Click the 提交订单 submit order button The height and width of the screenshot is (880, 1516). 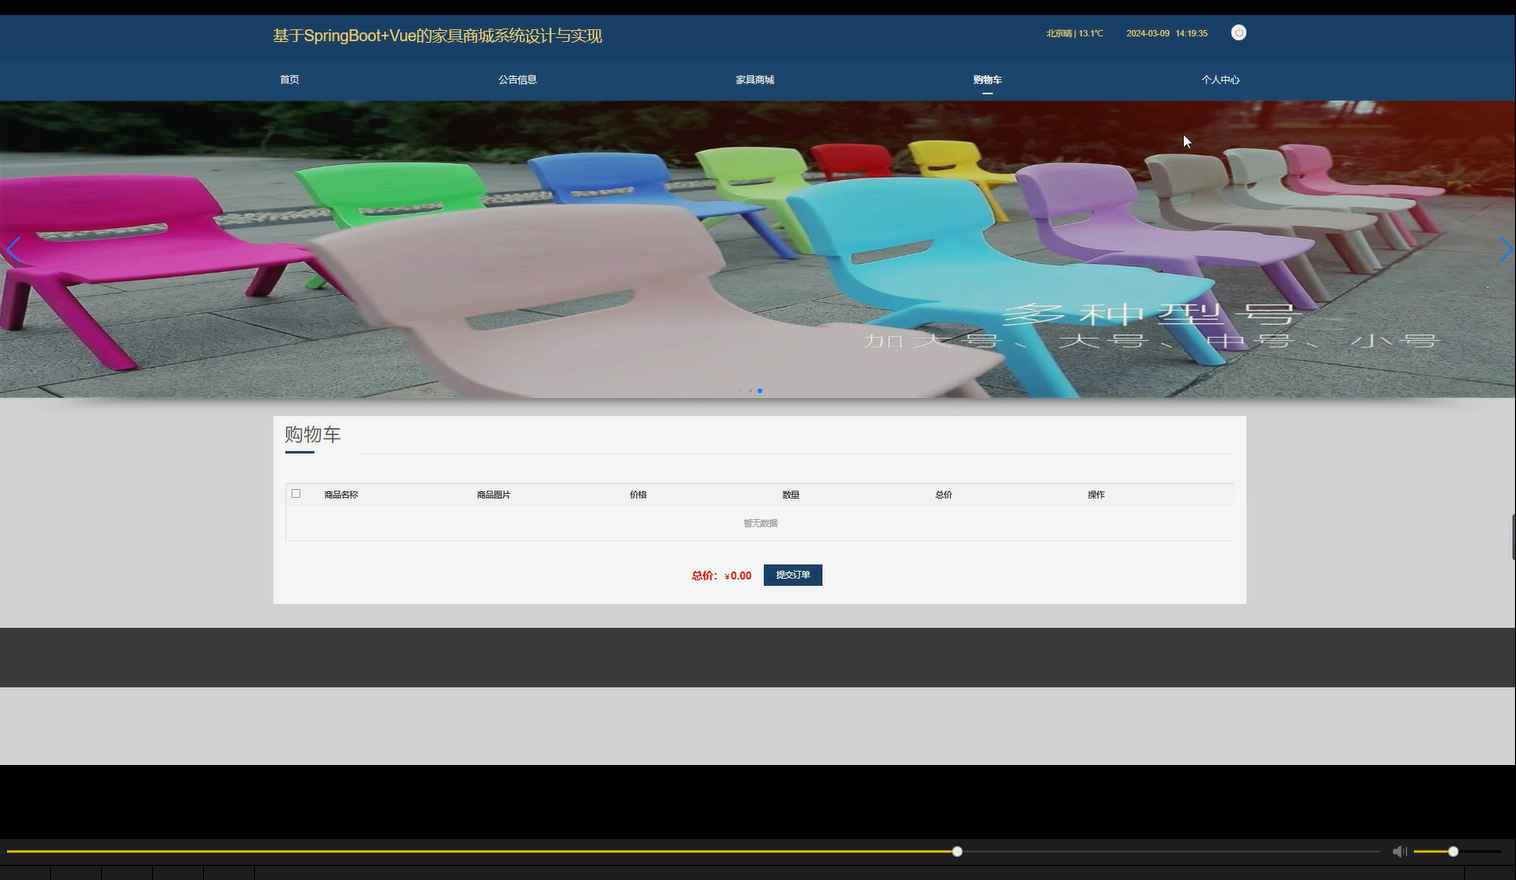pyautogui.click(x=793, y=575)
